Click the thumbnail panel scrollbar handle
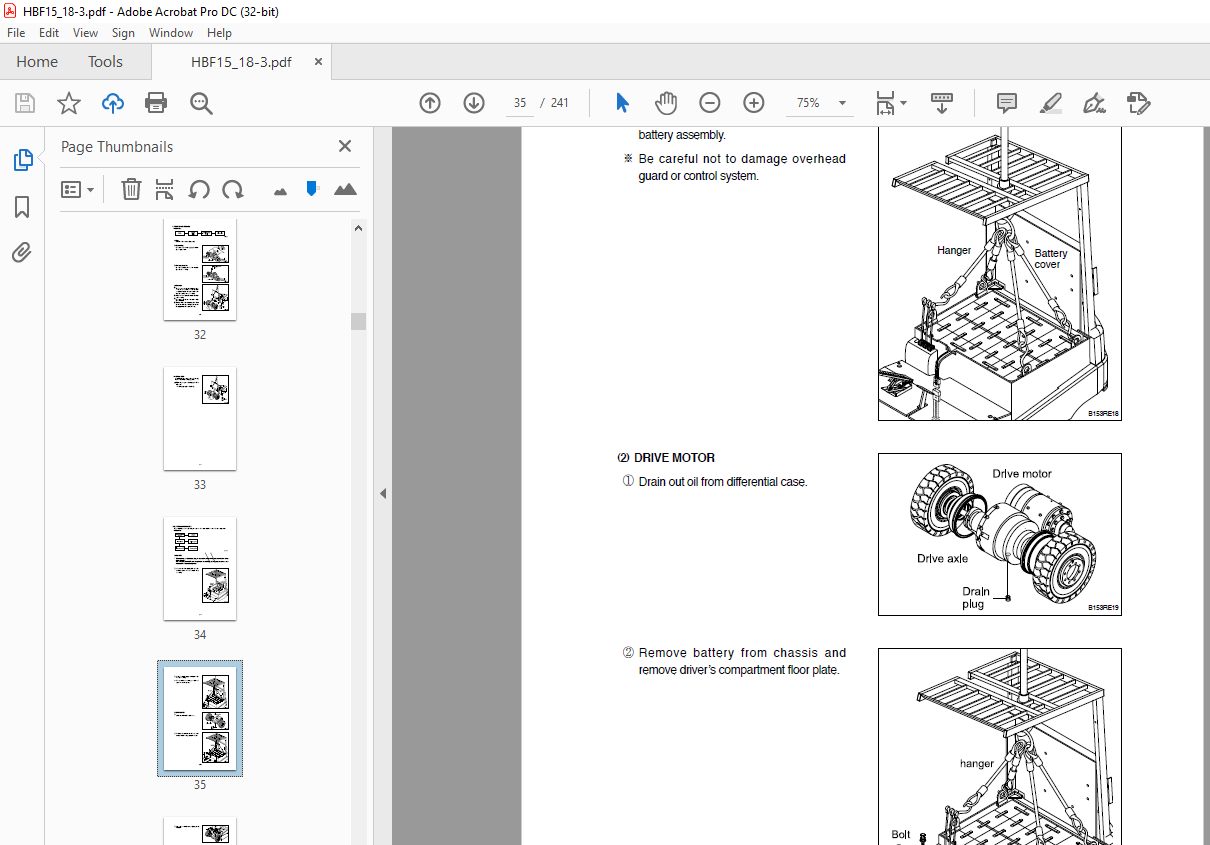 click(x=358, y=321)
